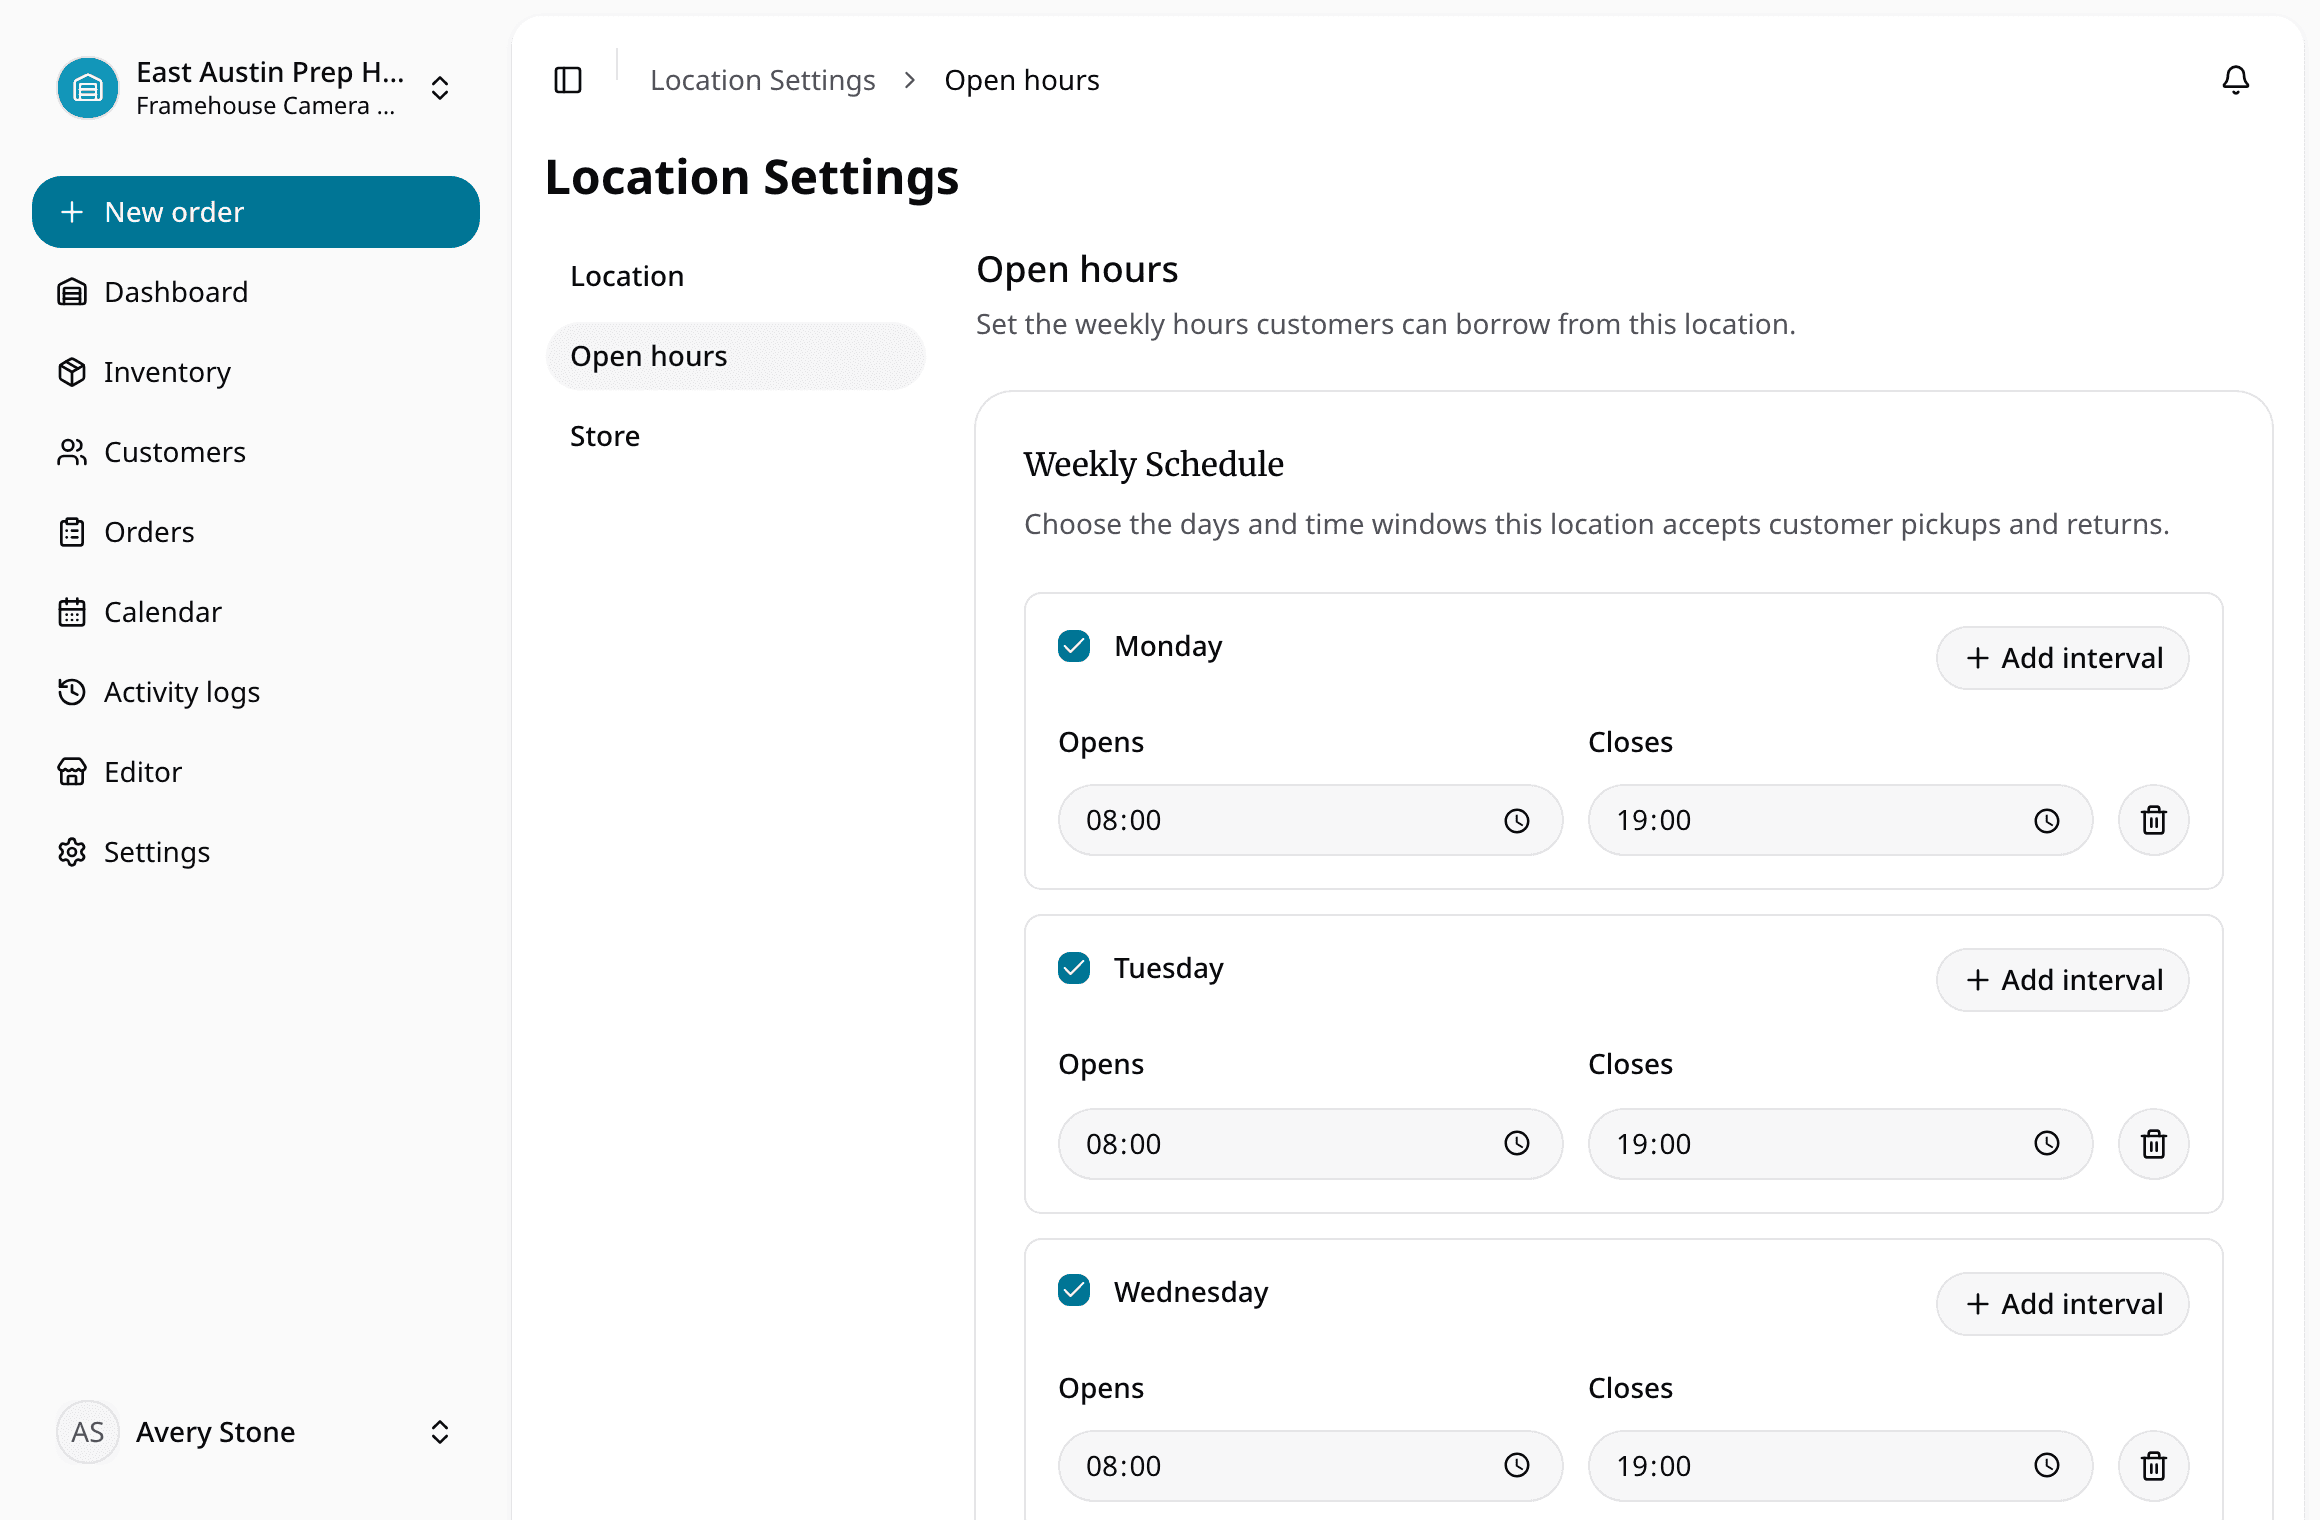
Task: Click the Weekly Schedule heading
Action: [1154, 464]
